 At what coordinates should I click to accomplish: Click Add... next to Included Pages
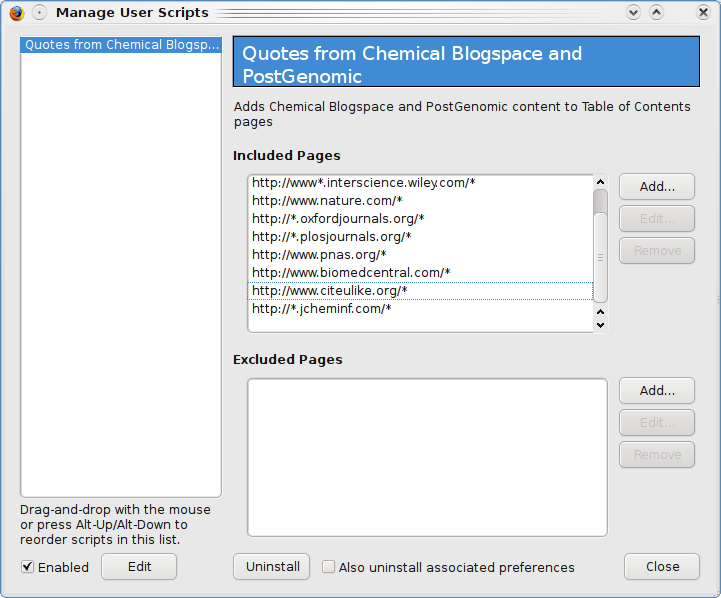click(657, 186)
